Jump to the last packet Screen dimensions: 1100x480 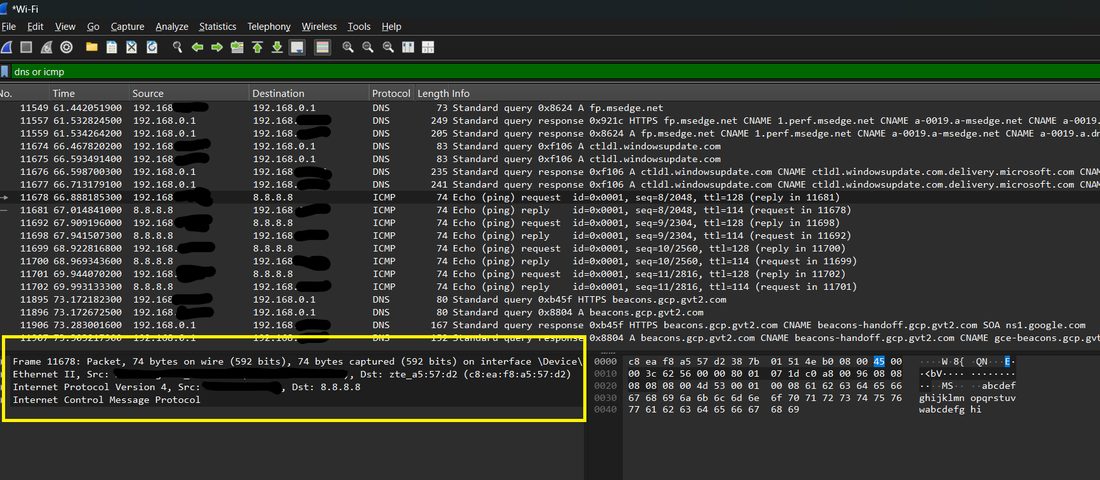pyautogui.click(x=277, y=48)
